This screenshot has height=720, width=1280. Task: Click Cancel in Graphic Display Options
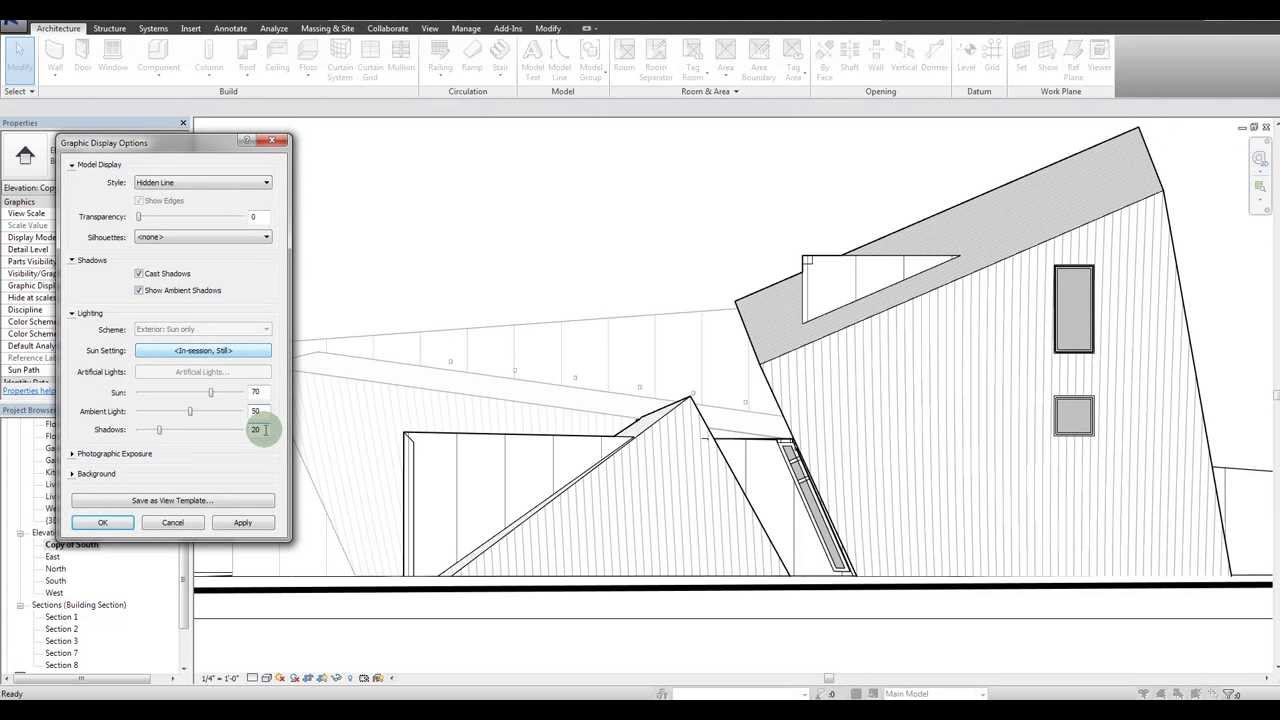[x=173, y=522]
